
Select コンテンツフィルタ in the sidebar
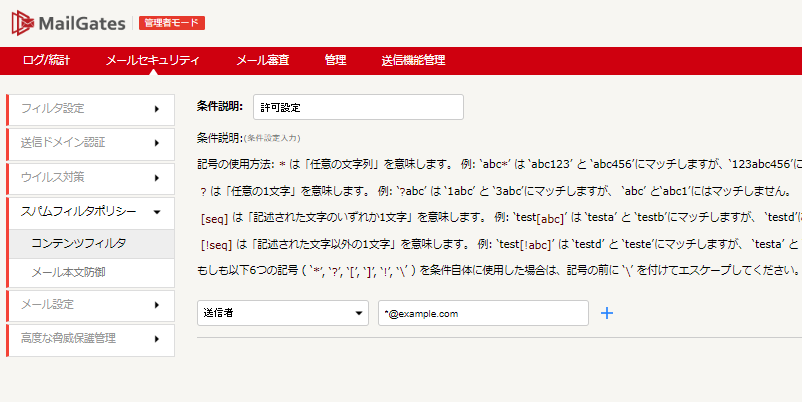click(x=92, y=243)
